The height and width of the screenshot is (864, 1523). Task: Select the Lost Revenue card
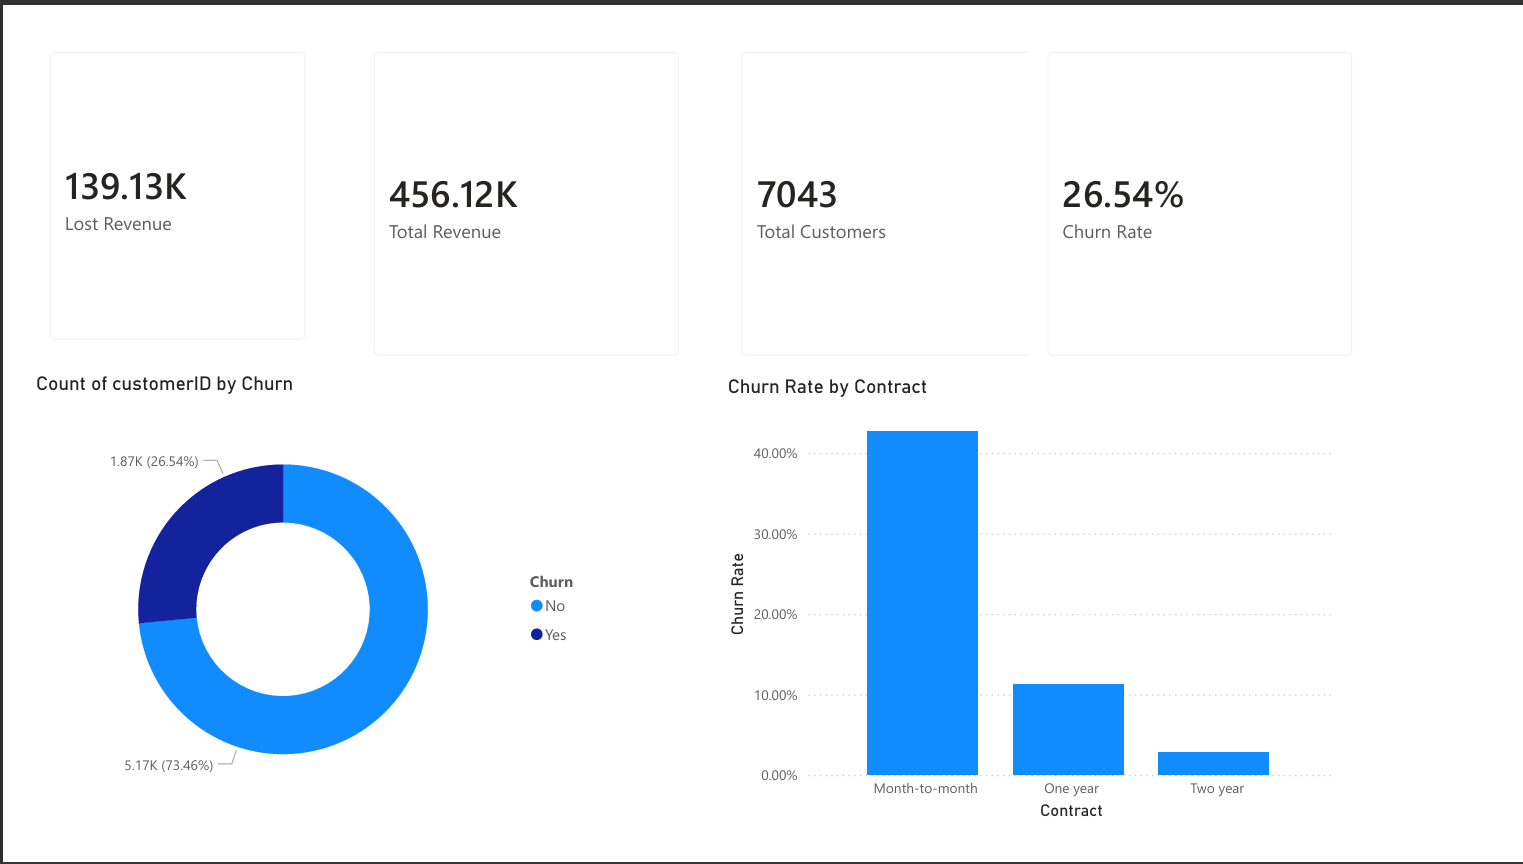pyautogui.click(x=177, y=197)
